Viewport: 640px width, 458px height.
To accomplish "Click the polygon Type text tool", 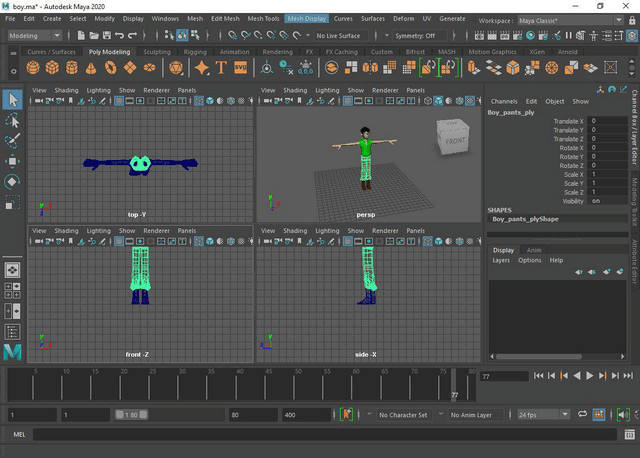I will [222, 68].
